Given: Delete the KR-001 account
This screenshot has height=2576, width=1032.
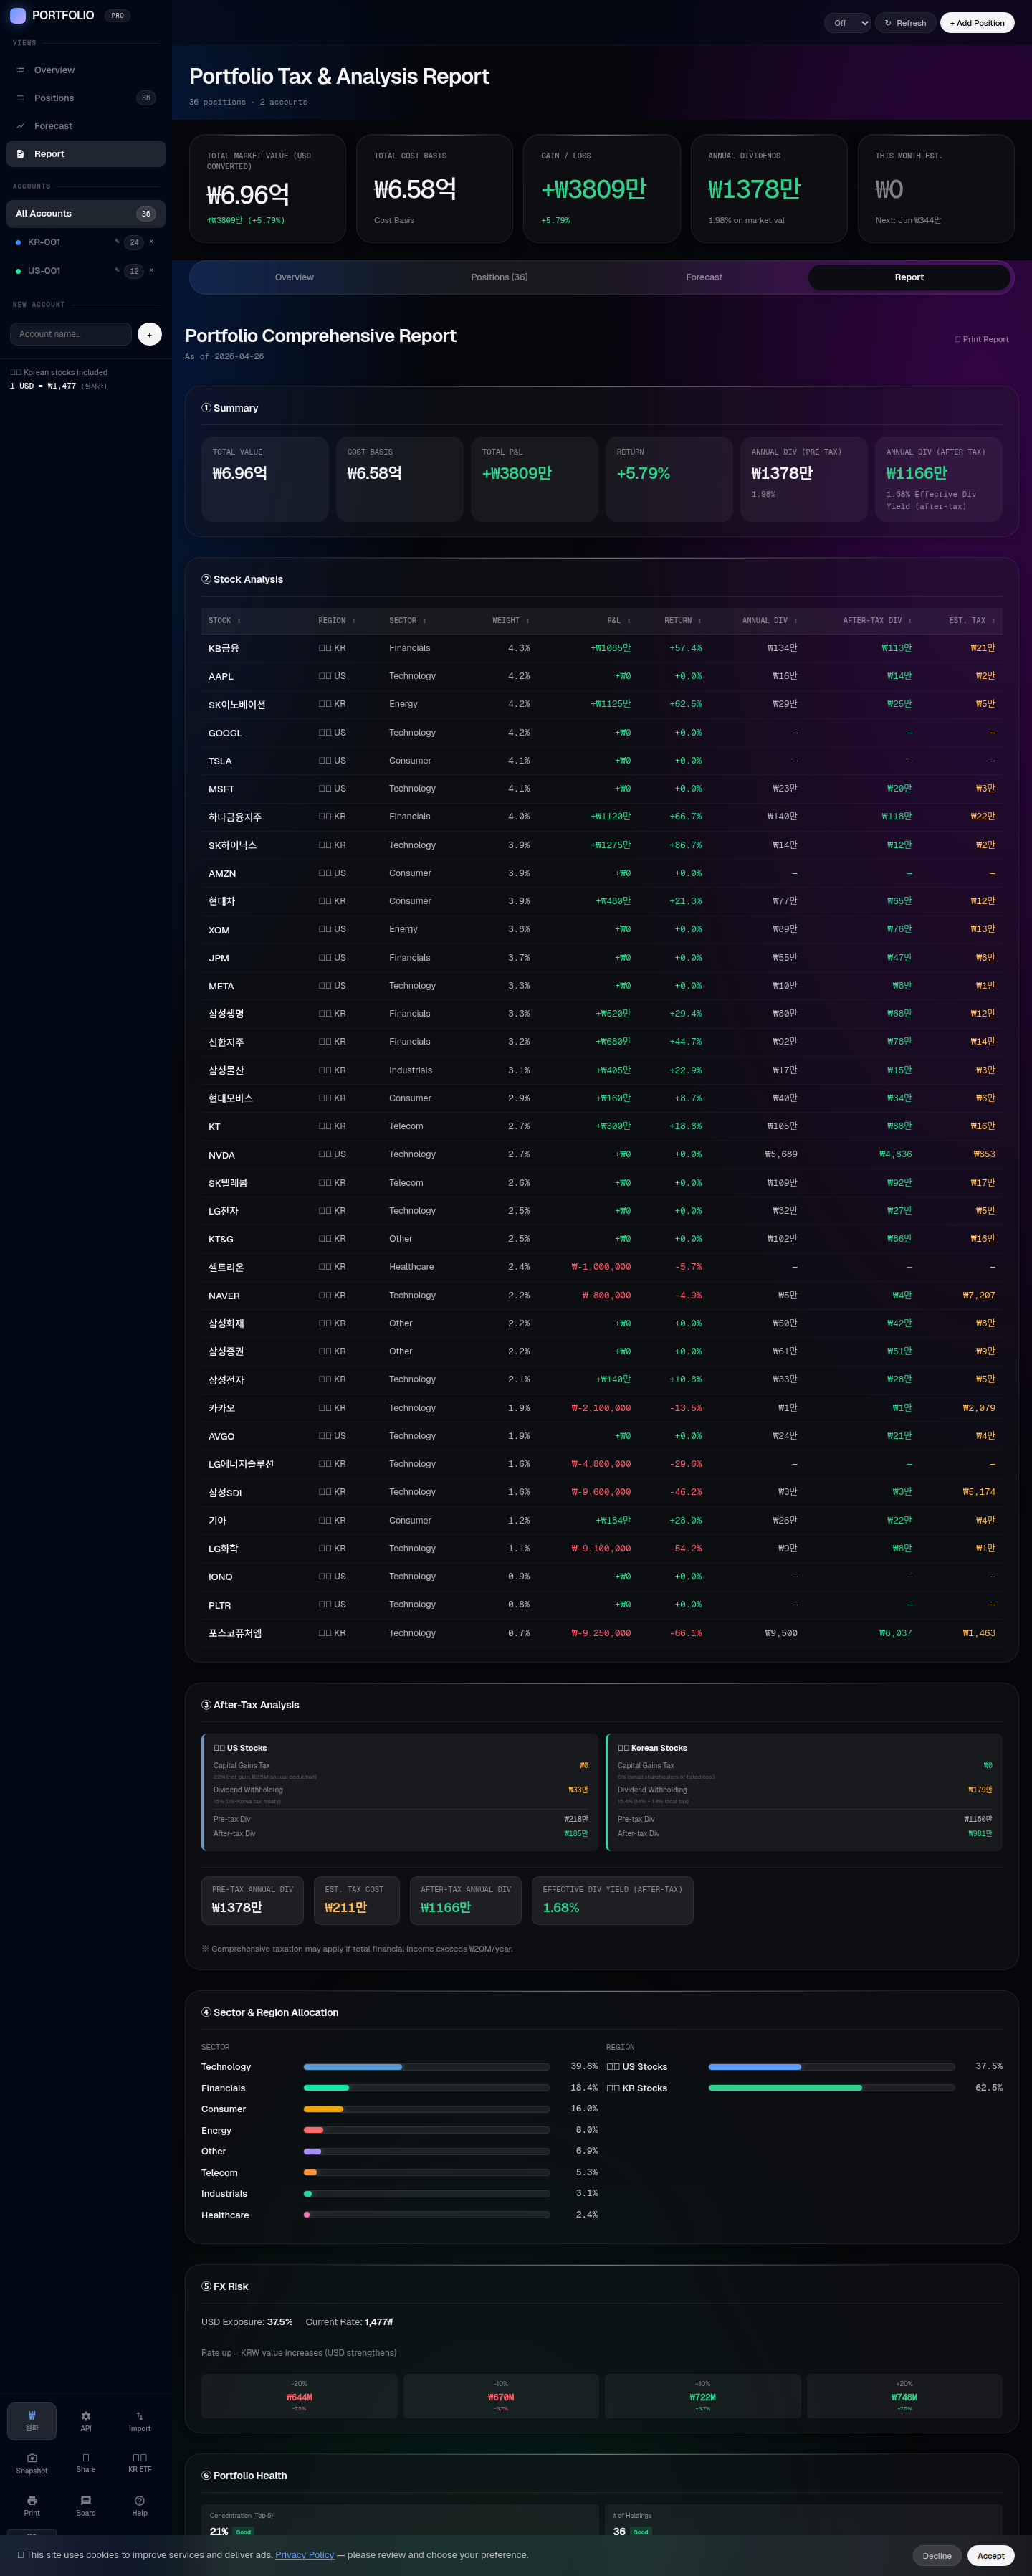Looking at the screenshot, I should 151,242.
